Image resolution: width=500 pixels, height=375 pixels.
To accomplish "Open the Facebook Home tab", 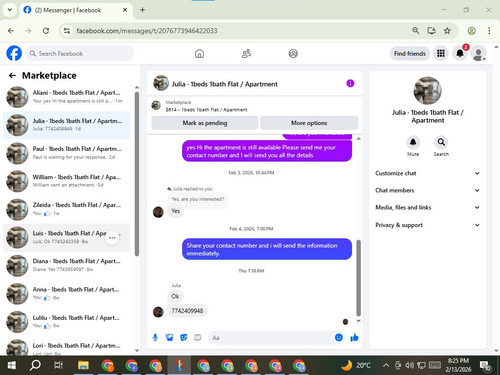I will pos(199,53).
